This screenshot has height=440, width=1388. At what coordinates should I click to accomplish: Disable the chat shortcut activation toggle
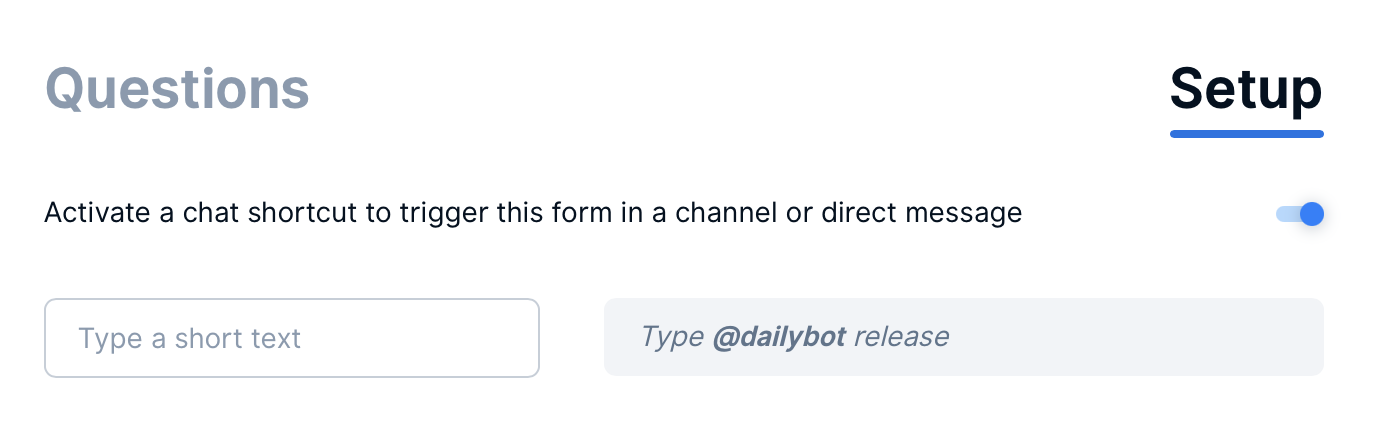click(1300, 214)
